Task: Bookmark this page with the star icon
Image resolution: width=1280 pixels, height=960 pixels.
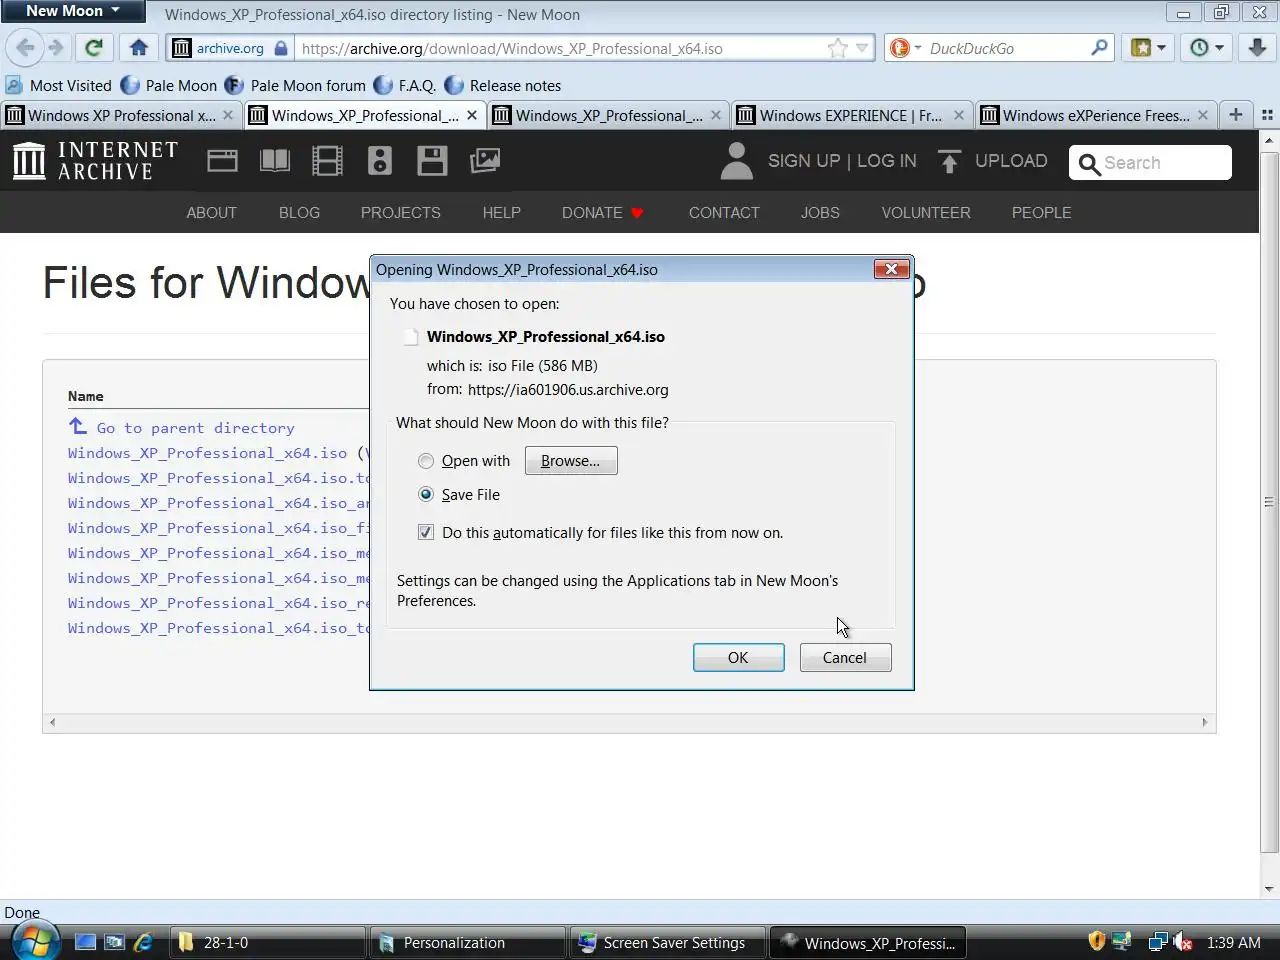Action: pyautogui.click(x=838, y=48)
